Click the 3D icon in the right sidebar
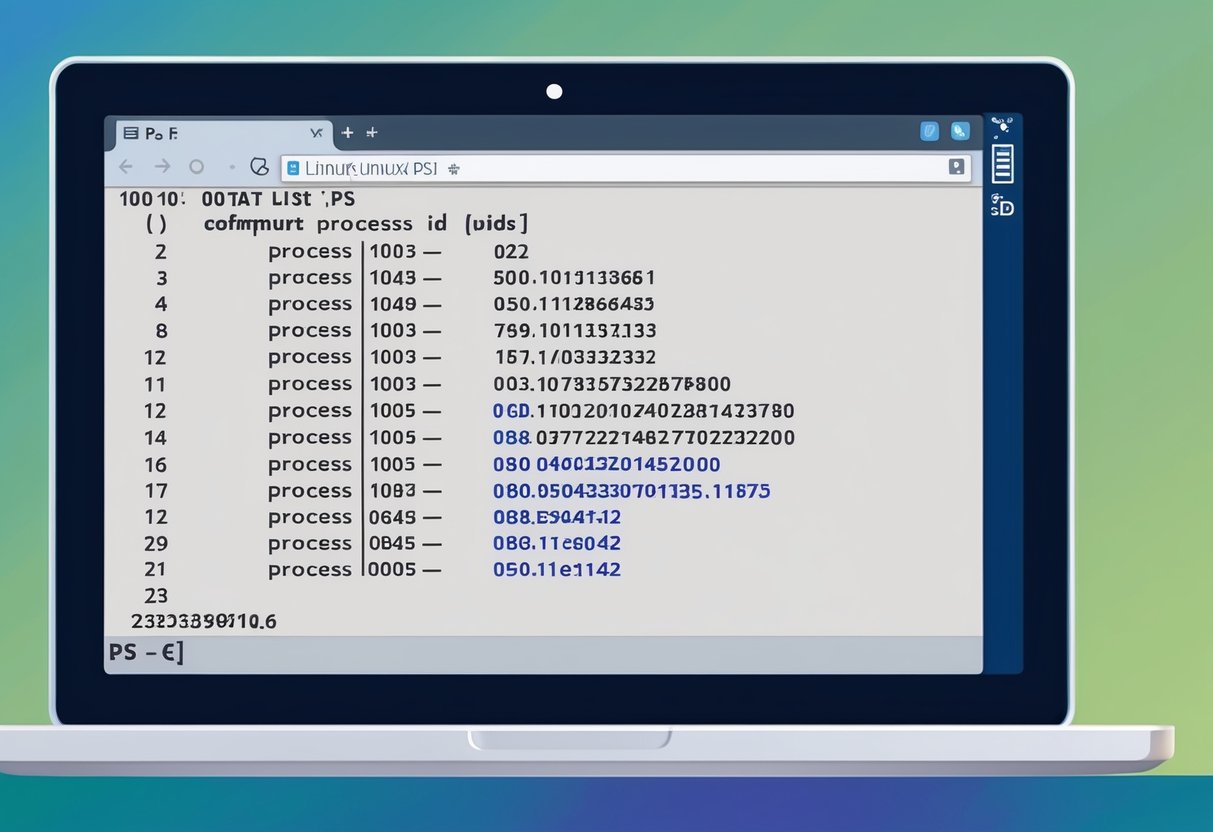 click(x=1003, y=207)
